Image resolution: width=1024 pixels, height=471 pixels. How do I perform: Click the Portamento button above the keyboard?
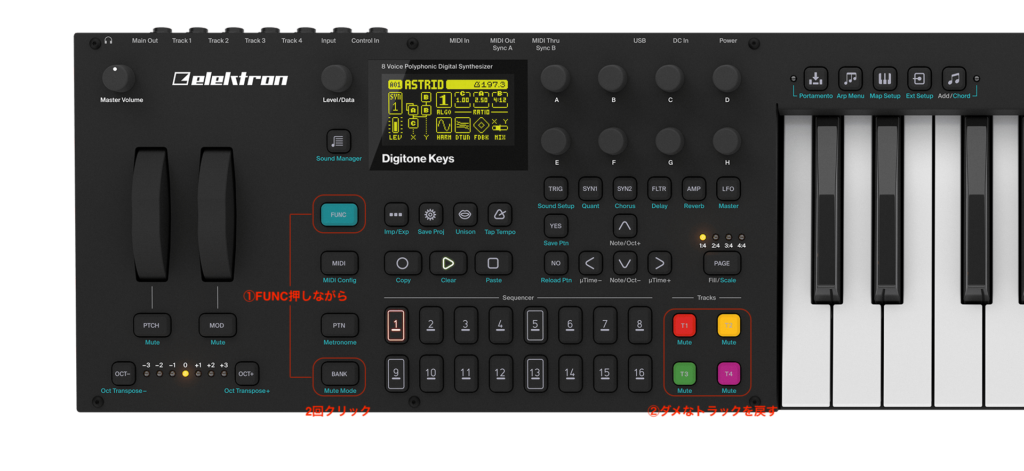pos(815,78)
